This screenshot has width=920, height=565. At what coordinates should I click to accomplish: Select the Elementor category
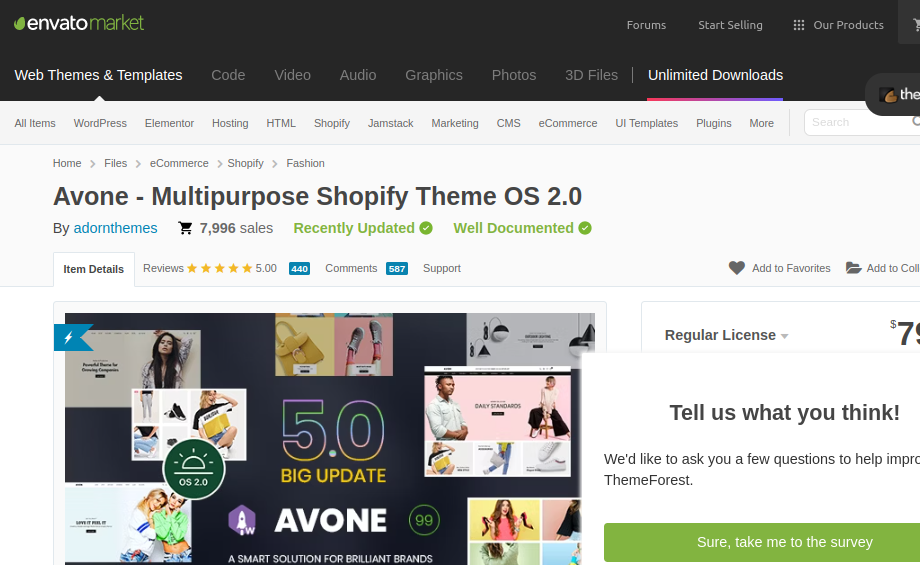[169, 123]
